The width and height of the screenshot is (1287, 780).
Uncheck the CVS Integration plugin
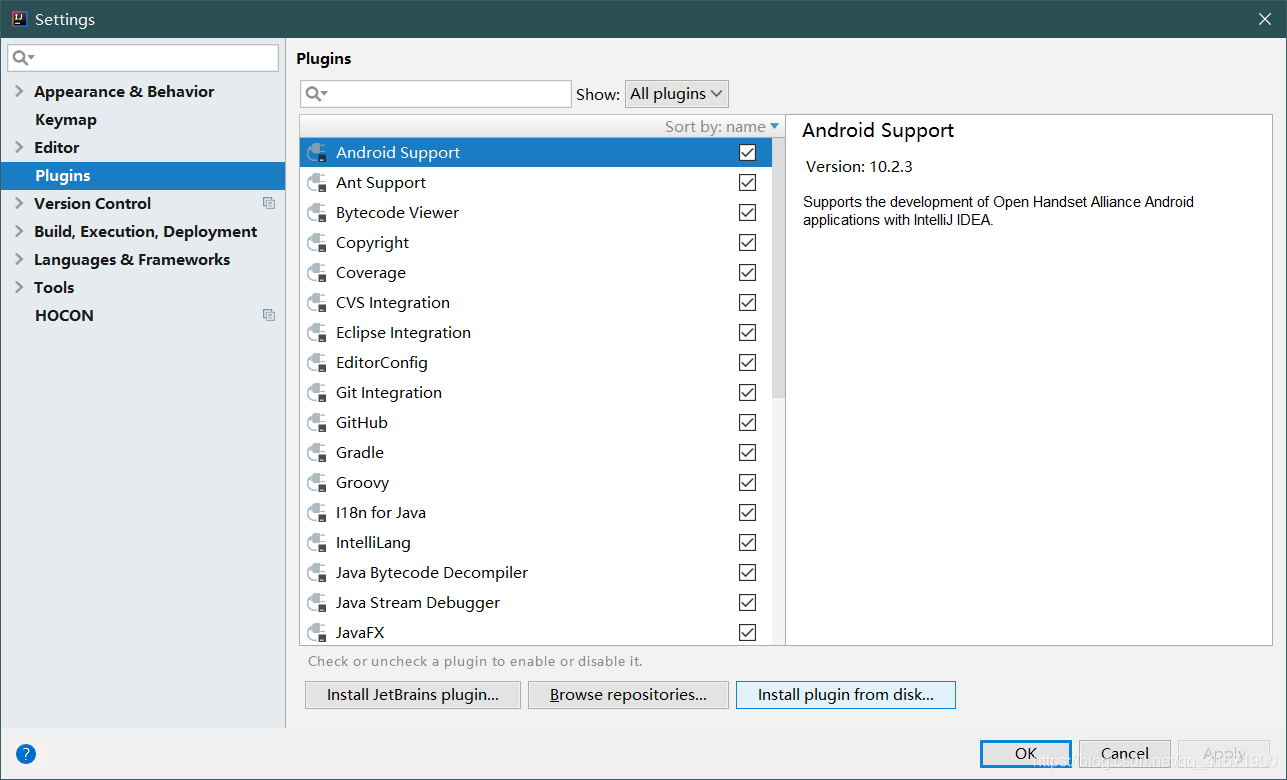[747, 303]
